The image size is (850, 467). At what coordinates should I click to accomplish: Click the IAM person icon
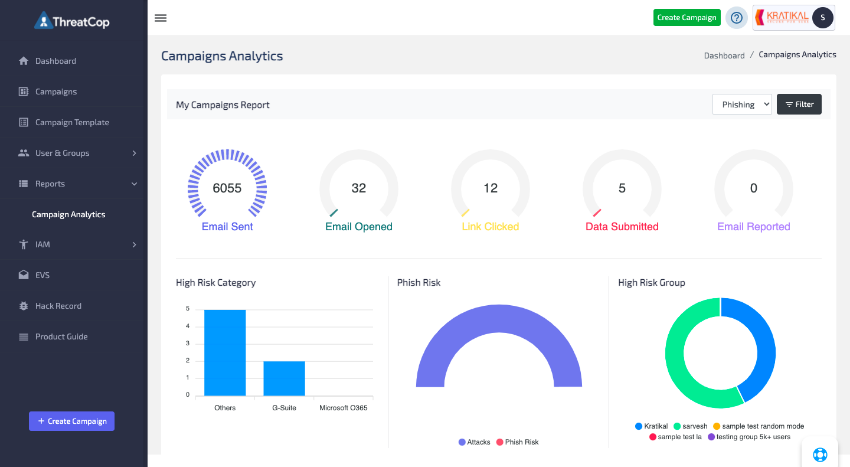(x=23, y=244)
